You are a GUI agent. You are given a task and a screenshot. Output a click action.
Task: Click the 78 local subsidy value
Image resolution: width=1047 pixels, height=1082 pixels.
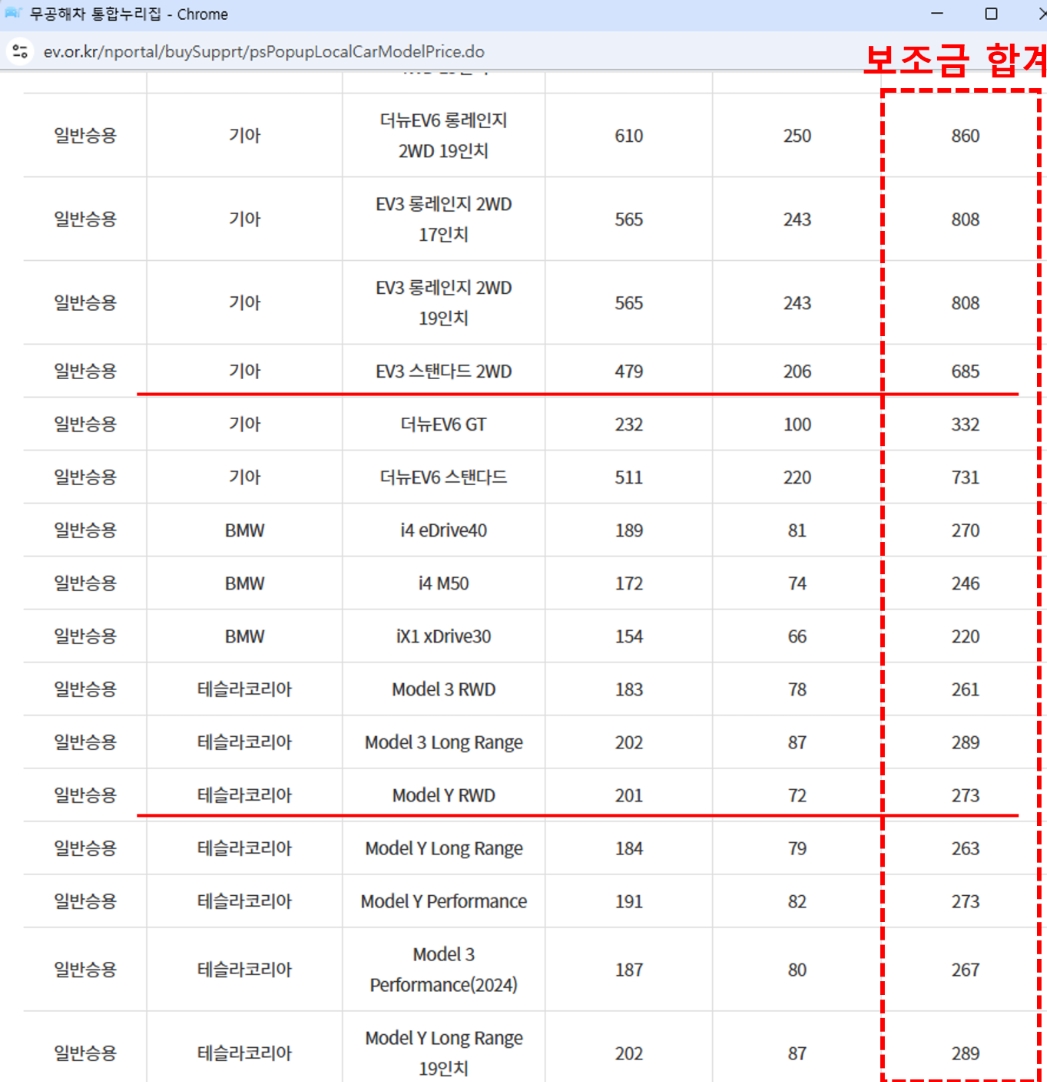(x=797, y=689)
